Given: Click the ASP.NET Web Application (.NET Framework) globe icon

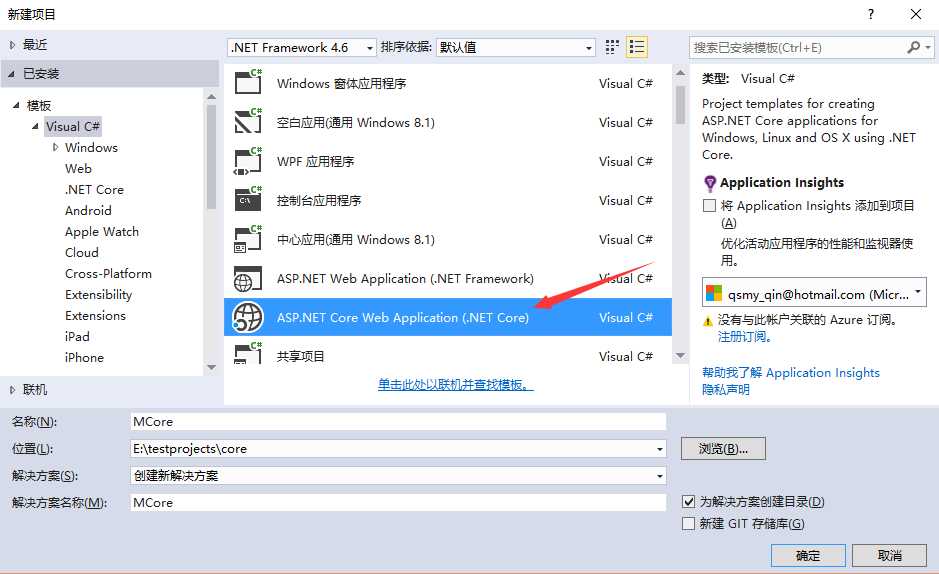Looking at the screenshot, I should 248,278.
